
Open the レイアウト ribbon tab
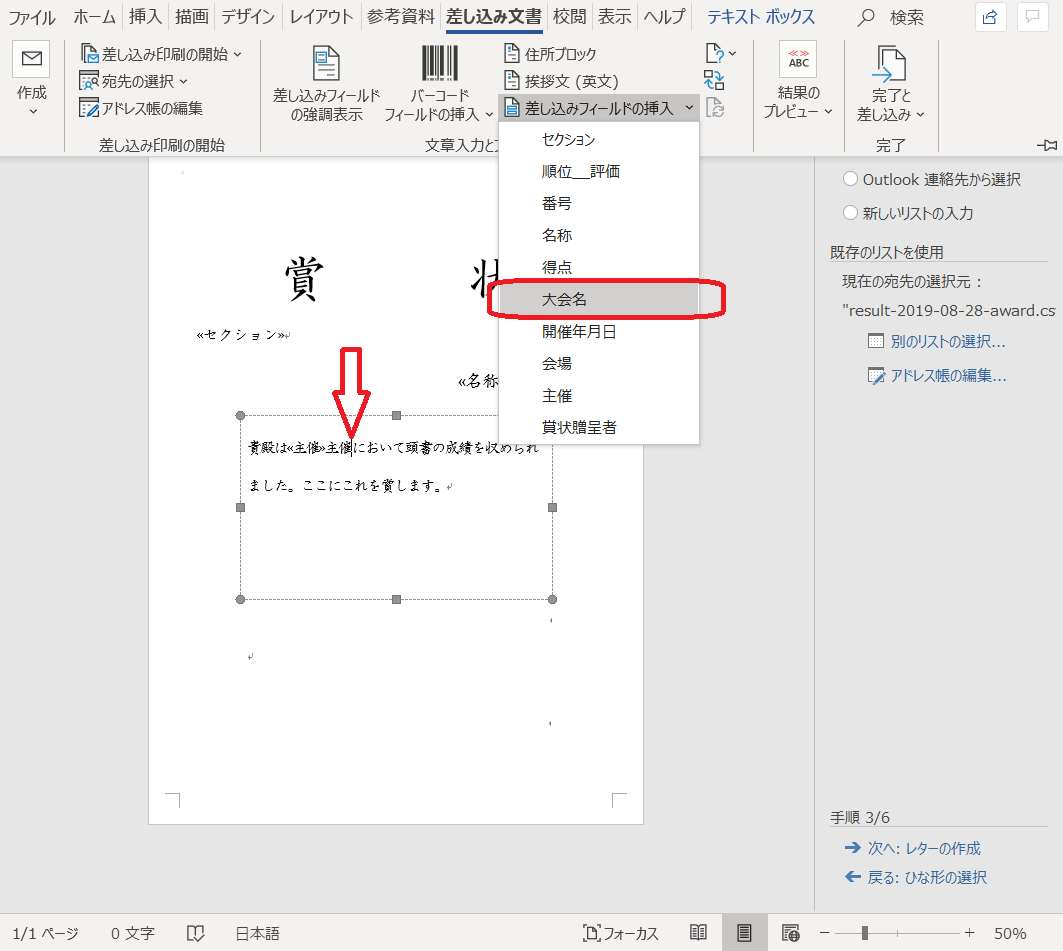pyautogui.click(x=320, y=17)
